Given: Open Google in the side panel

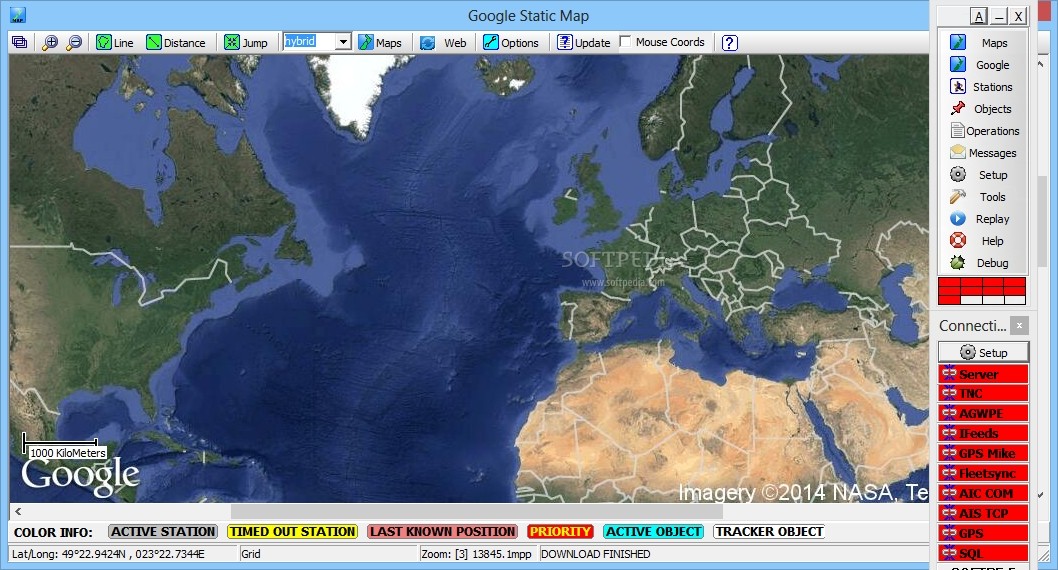Looking at the screenshot, I should (x=983, y=65).
